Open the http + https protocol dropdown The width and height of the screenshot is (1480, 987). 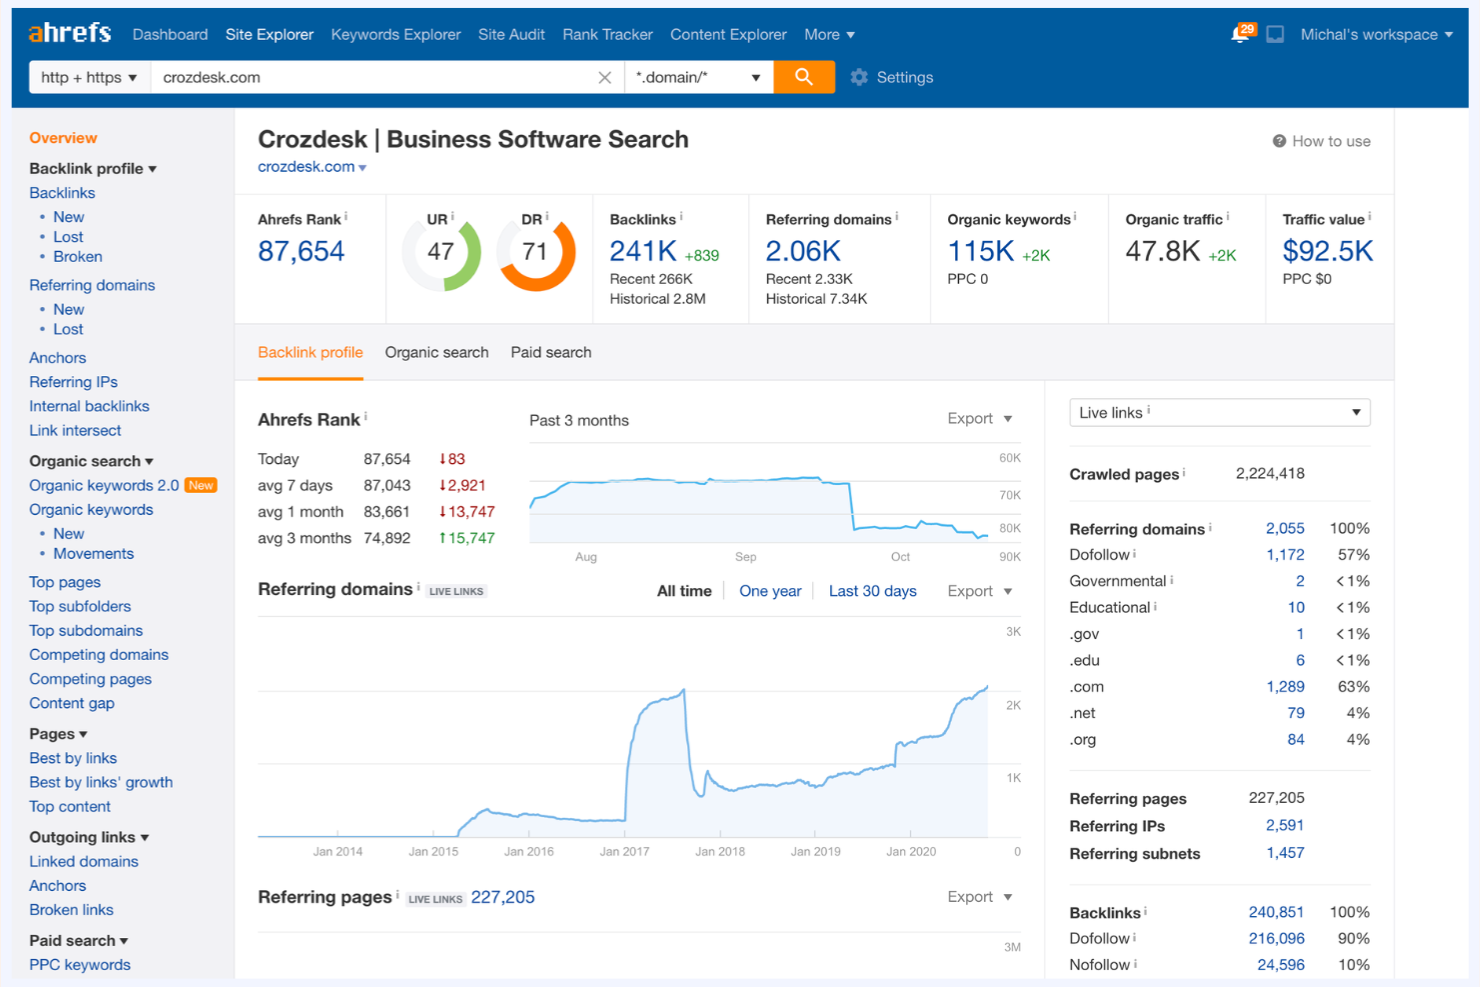88,77
